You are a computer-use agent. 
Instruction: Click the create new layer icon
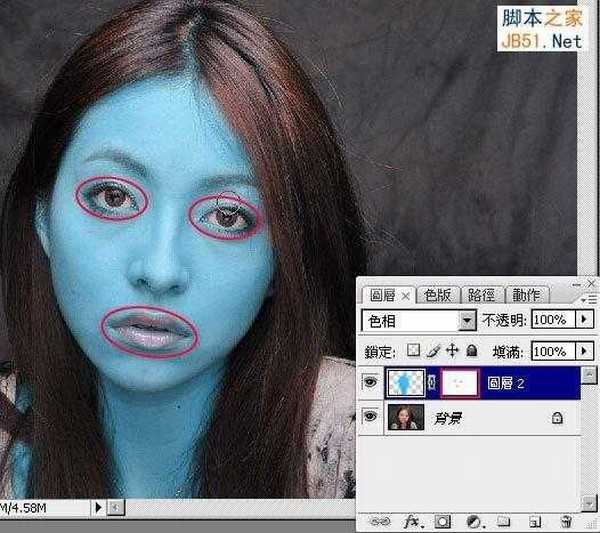point(535,521)
